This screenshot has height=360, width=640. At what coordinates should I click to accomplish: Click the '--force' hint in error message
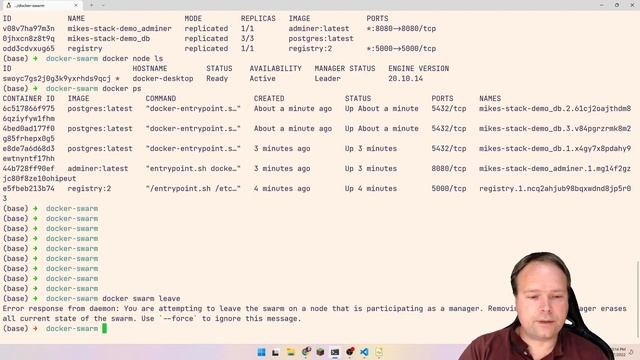pos(178,319)
